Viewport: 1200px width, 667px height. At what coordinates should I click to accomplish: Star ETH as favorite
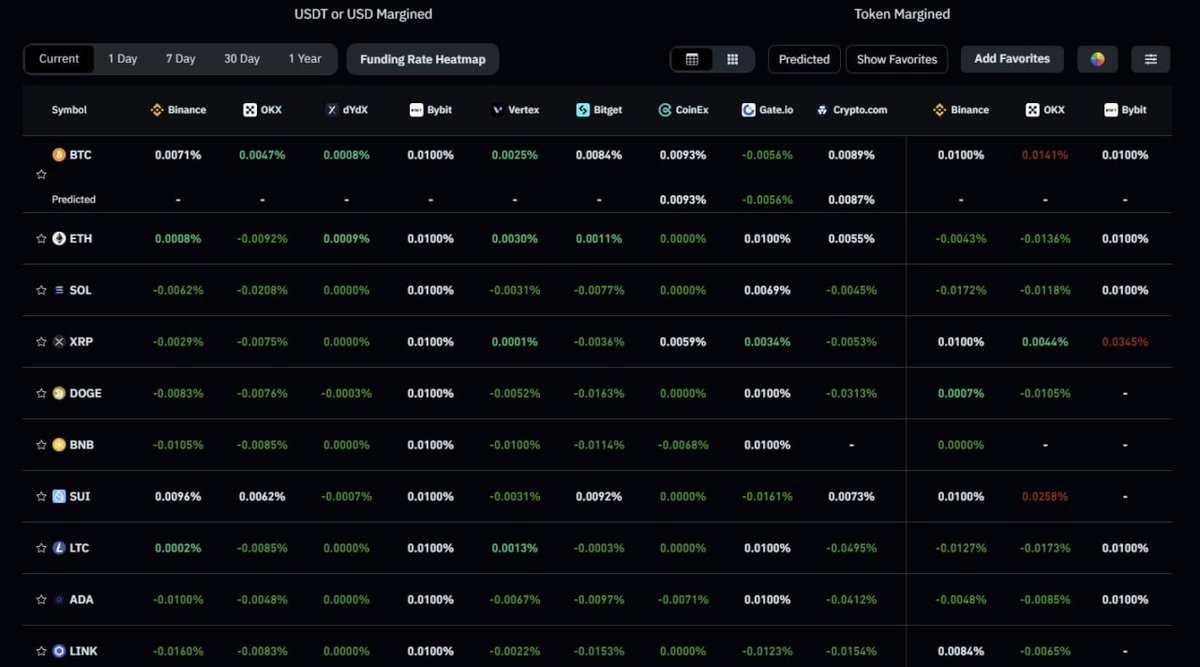pyautogui.click(x=41, y=239)
